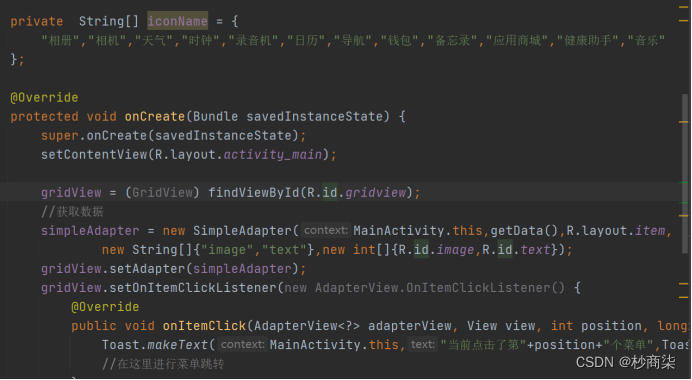The width and height of the screenshot is (692, 380).
Task: Click the //获取数据 comment
Action: coord(72,212)
